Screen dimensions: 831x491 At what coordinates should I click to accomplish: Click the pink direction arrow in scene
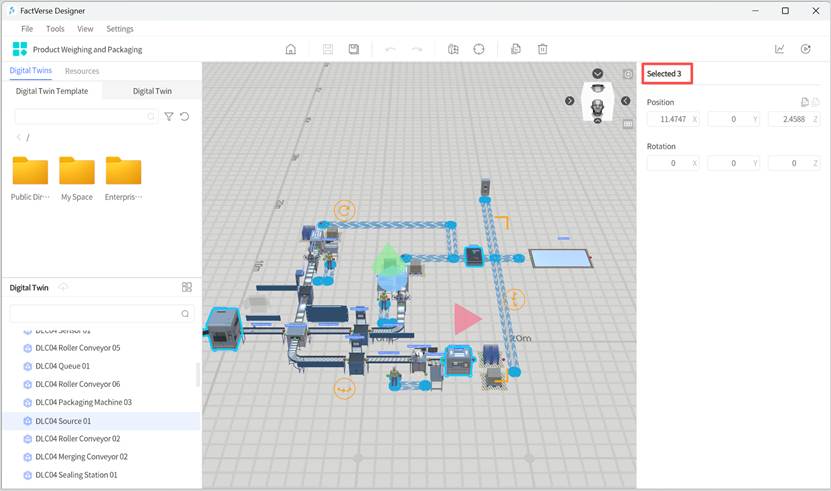(467, 319)
